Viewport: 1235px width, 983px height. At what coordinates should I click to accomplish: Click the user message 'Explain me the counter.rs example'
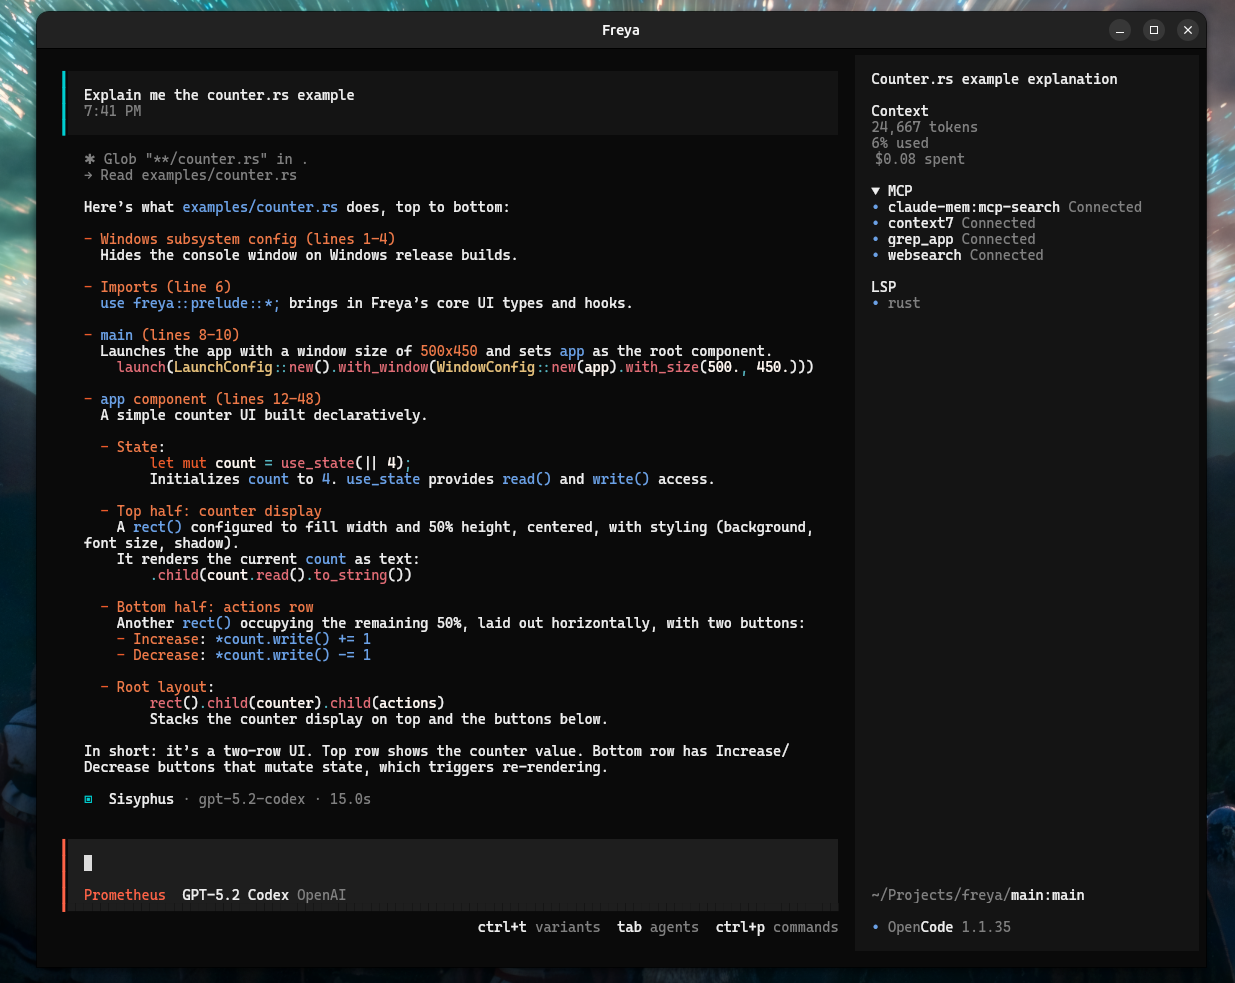click(219, 95)
